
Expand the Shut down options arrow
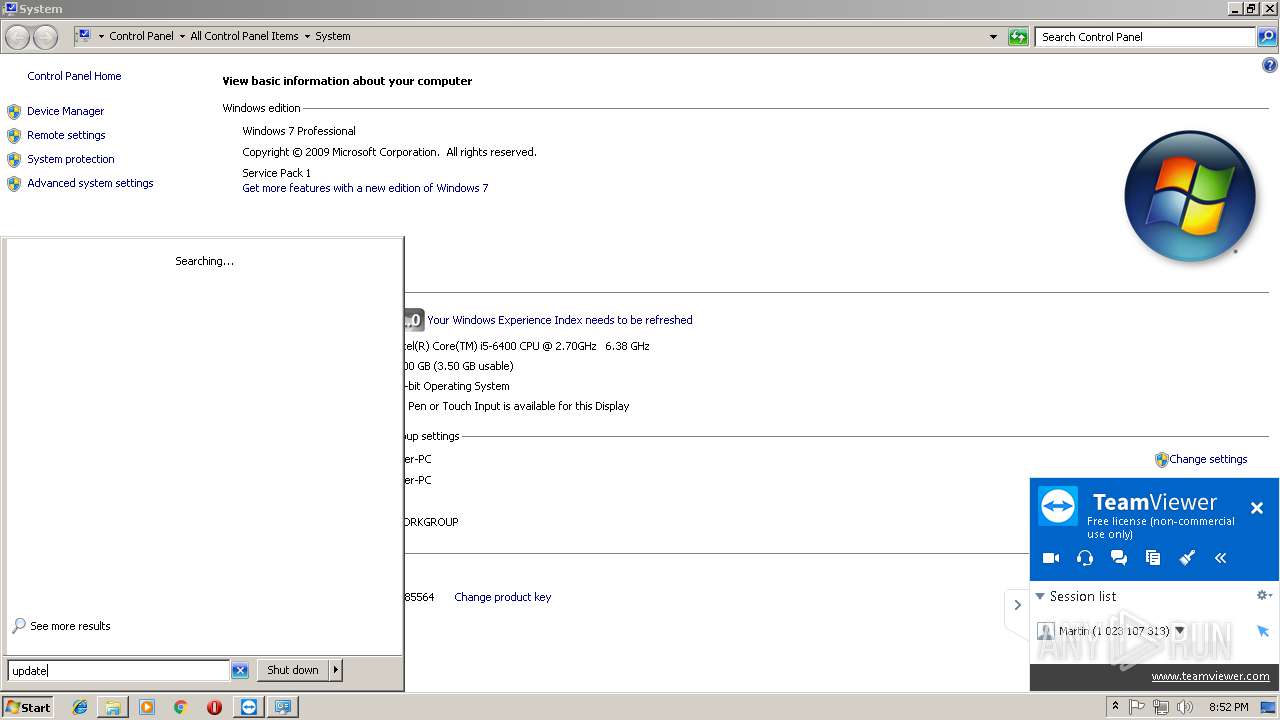pos(336,670)
